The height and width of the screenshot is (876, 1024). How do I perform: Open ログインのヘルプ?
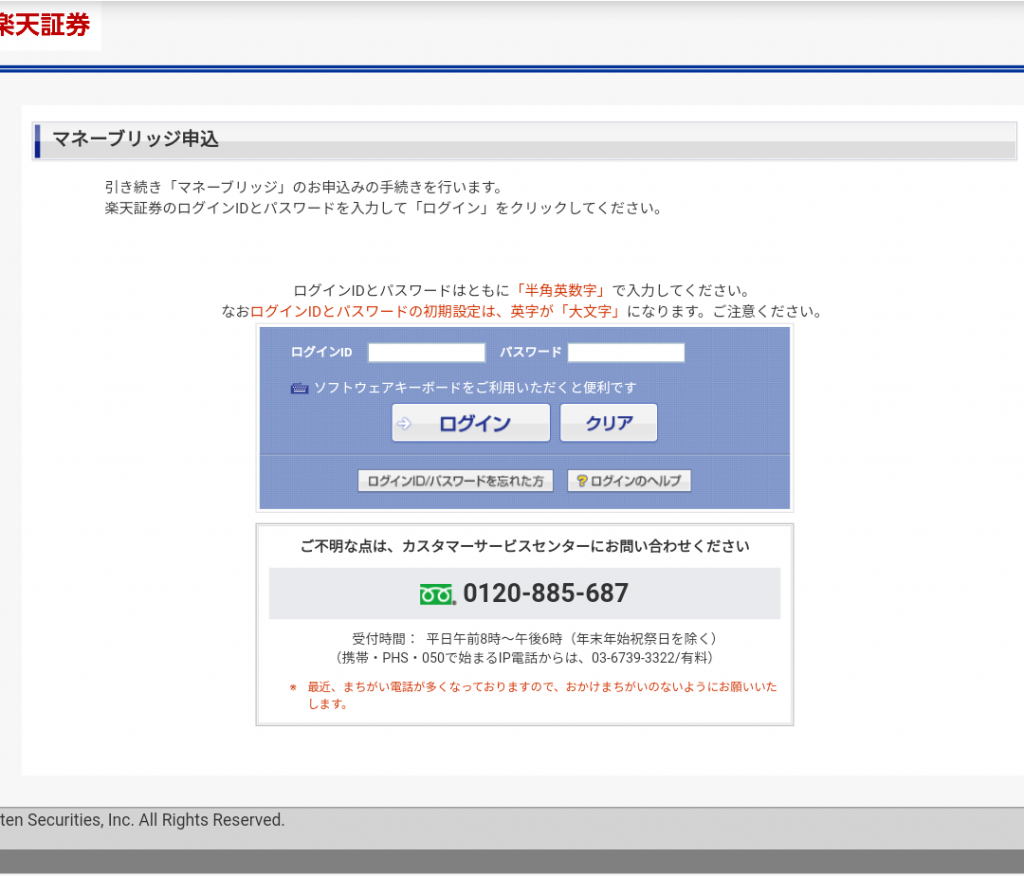(629, 481)
